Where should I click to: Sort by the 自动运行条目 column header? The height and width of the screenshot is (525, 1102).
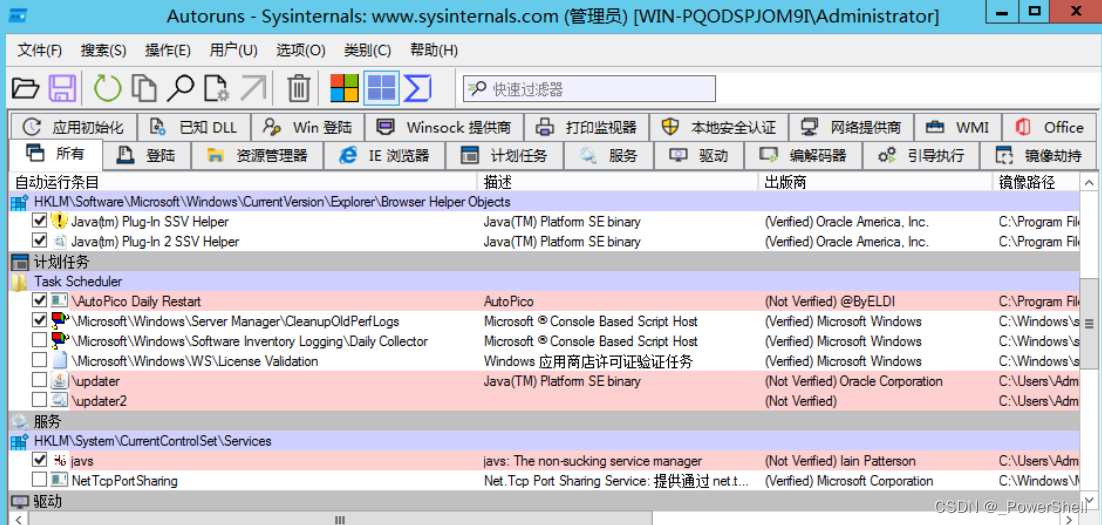[243, 182]
